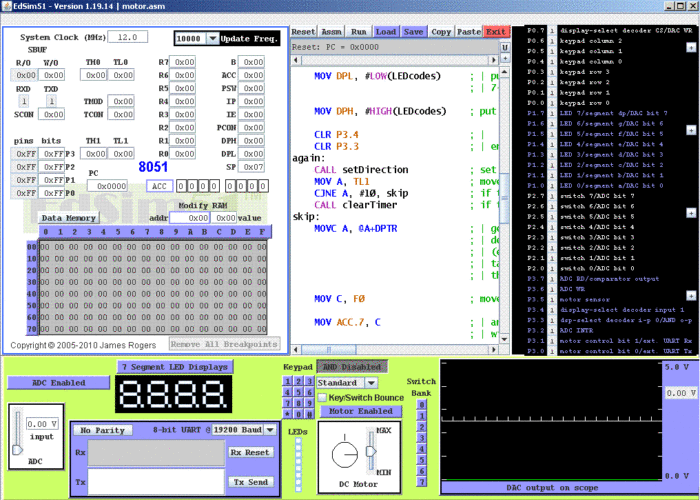The width and height of the screenshot is (700, 500).
Task: Click the P1.0 pin state box
Action: [552, 186]
